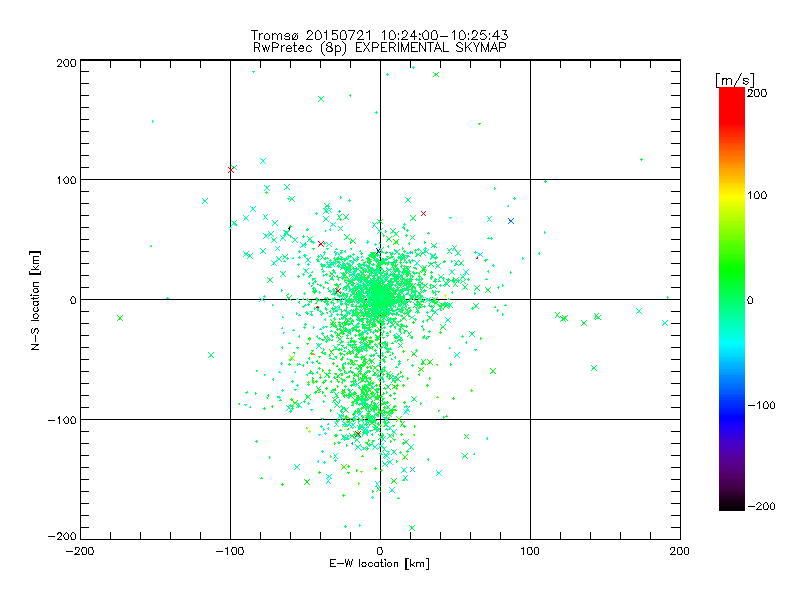The width and height of the screenshot is (800, 600).
Task: Click the 'N-S location [km]' axis label
Action: point(35,301)
